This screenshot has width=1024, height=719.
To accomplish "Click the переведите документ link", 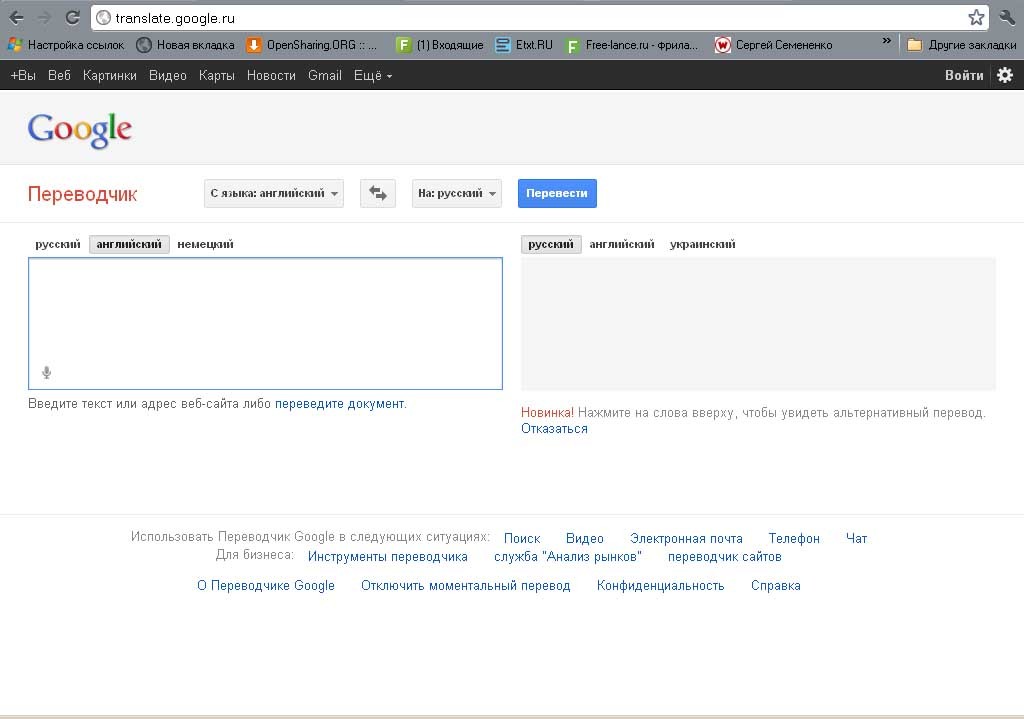I will 340,404.
